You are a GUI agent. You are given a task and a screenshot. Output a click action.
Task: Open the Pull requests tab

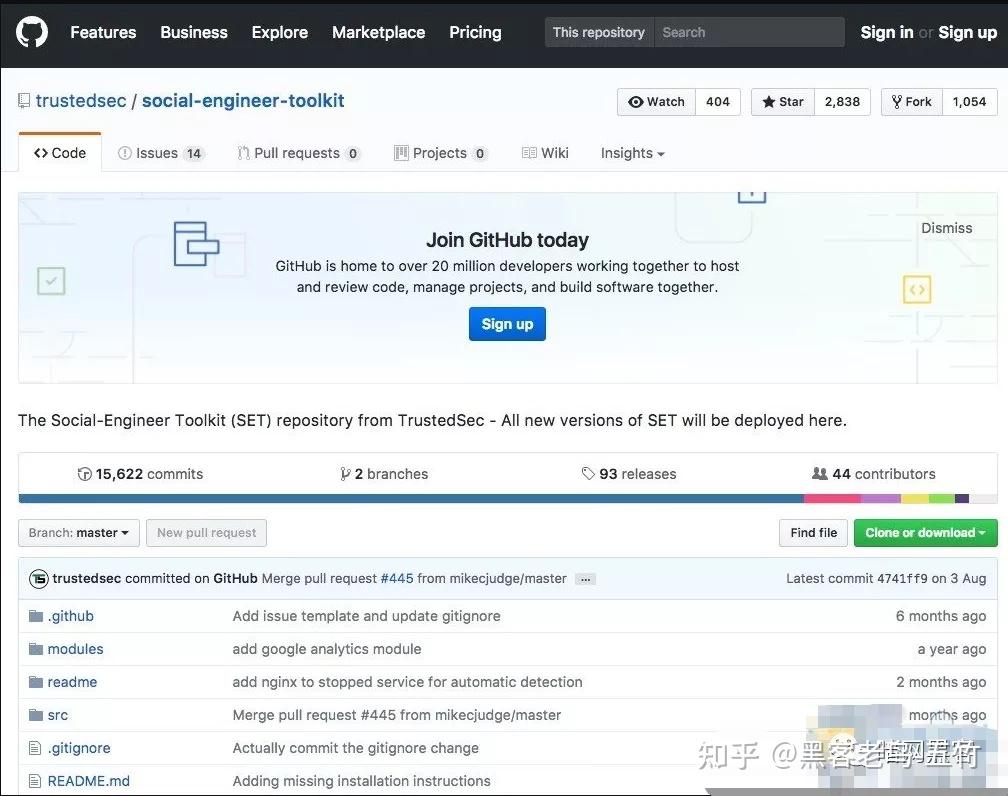(x=299, y=153)
